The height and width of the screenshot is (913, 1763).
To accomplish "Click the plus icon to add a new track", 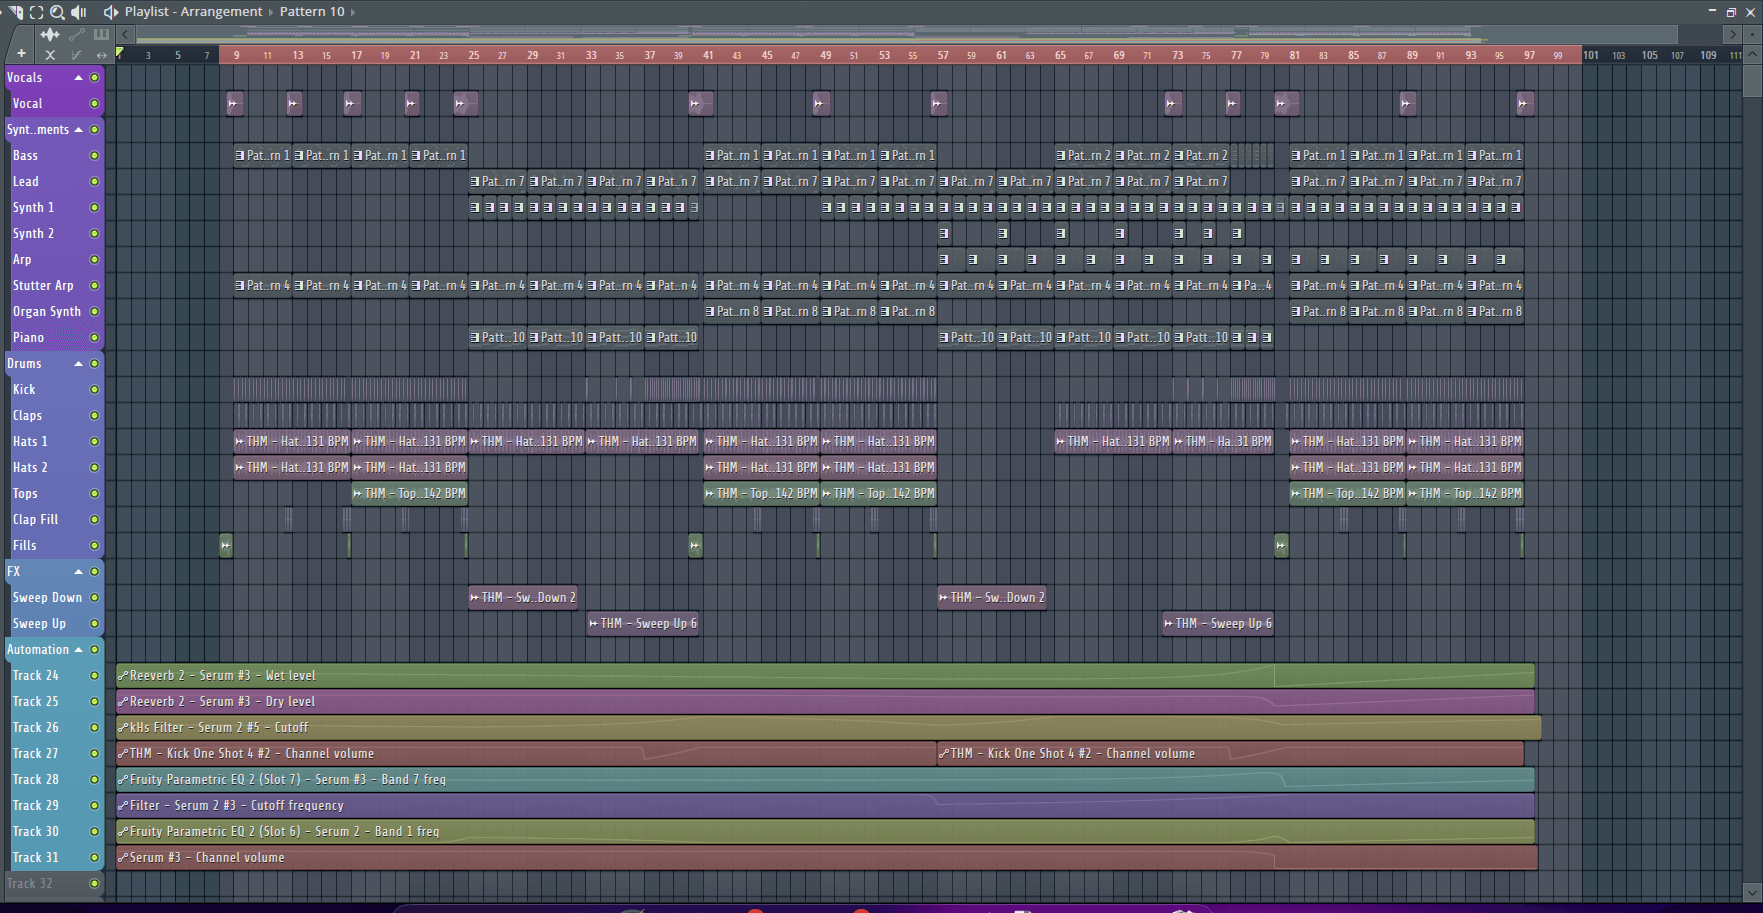I will 21,54.
